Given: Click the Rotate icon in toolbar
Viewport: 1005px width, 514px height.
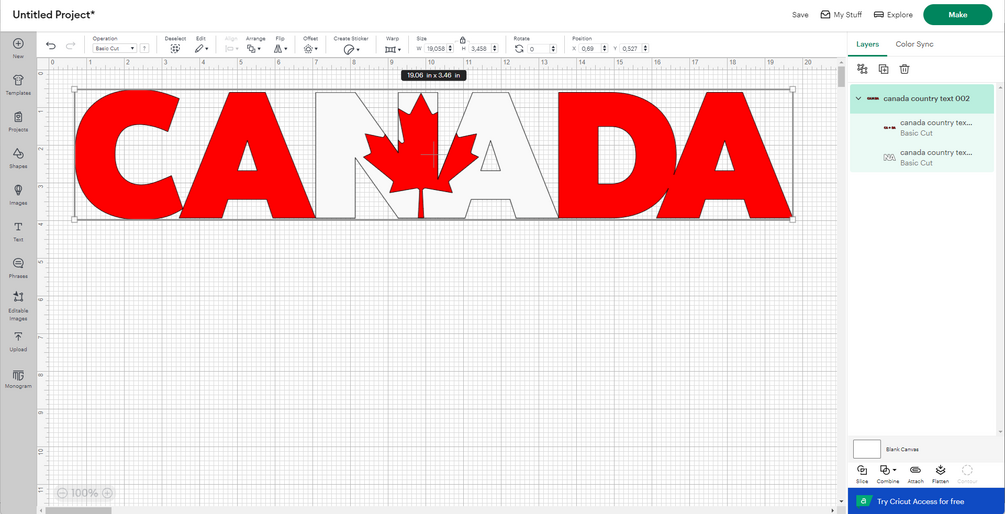Looking at the screenshot, I should [x=519, y=49].
